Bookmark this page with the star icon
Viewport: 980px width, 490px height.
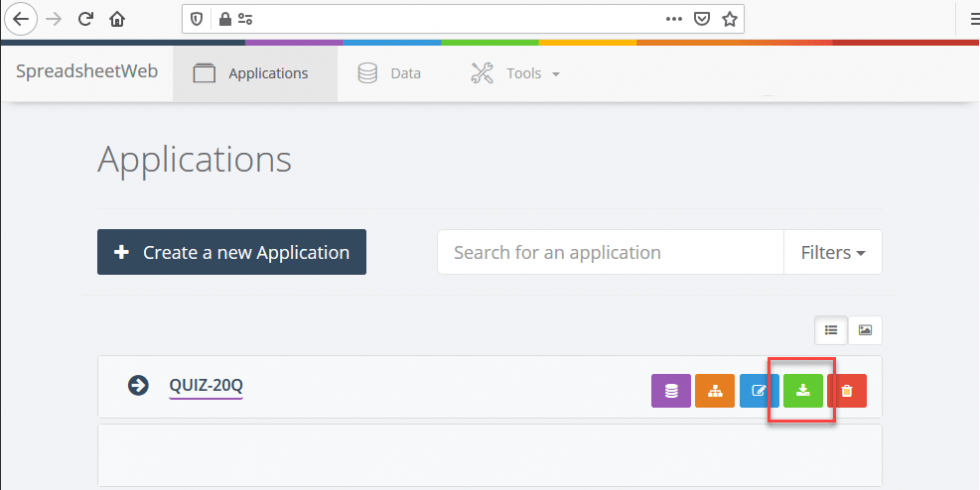pyautogui.click(x=730, y=19)
